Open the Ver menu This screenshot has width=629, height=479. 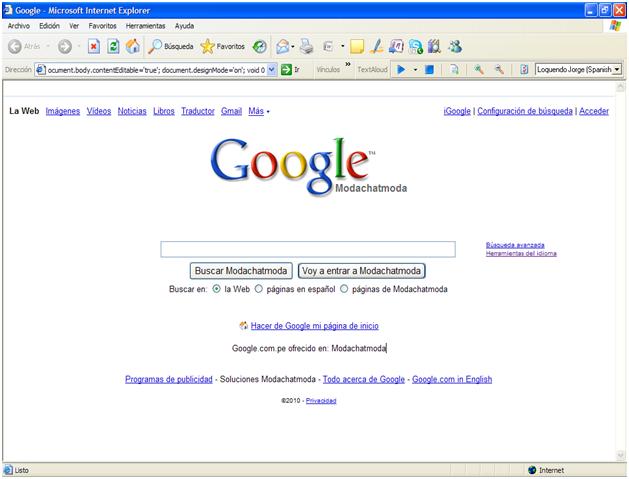click(x=74, y=26)
